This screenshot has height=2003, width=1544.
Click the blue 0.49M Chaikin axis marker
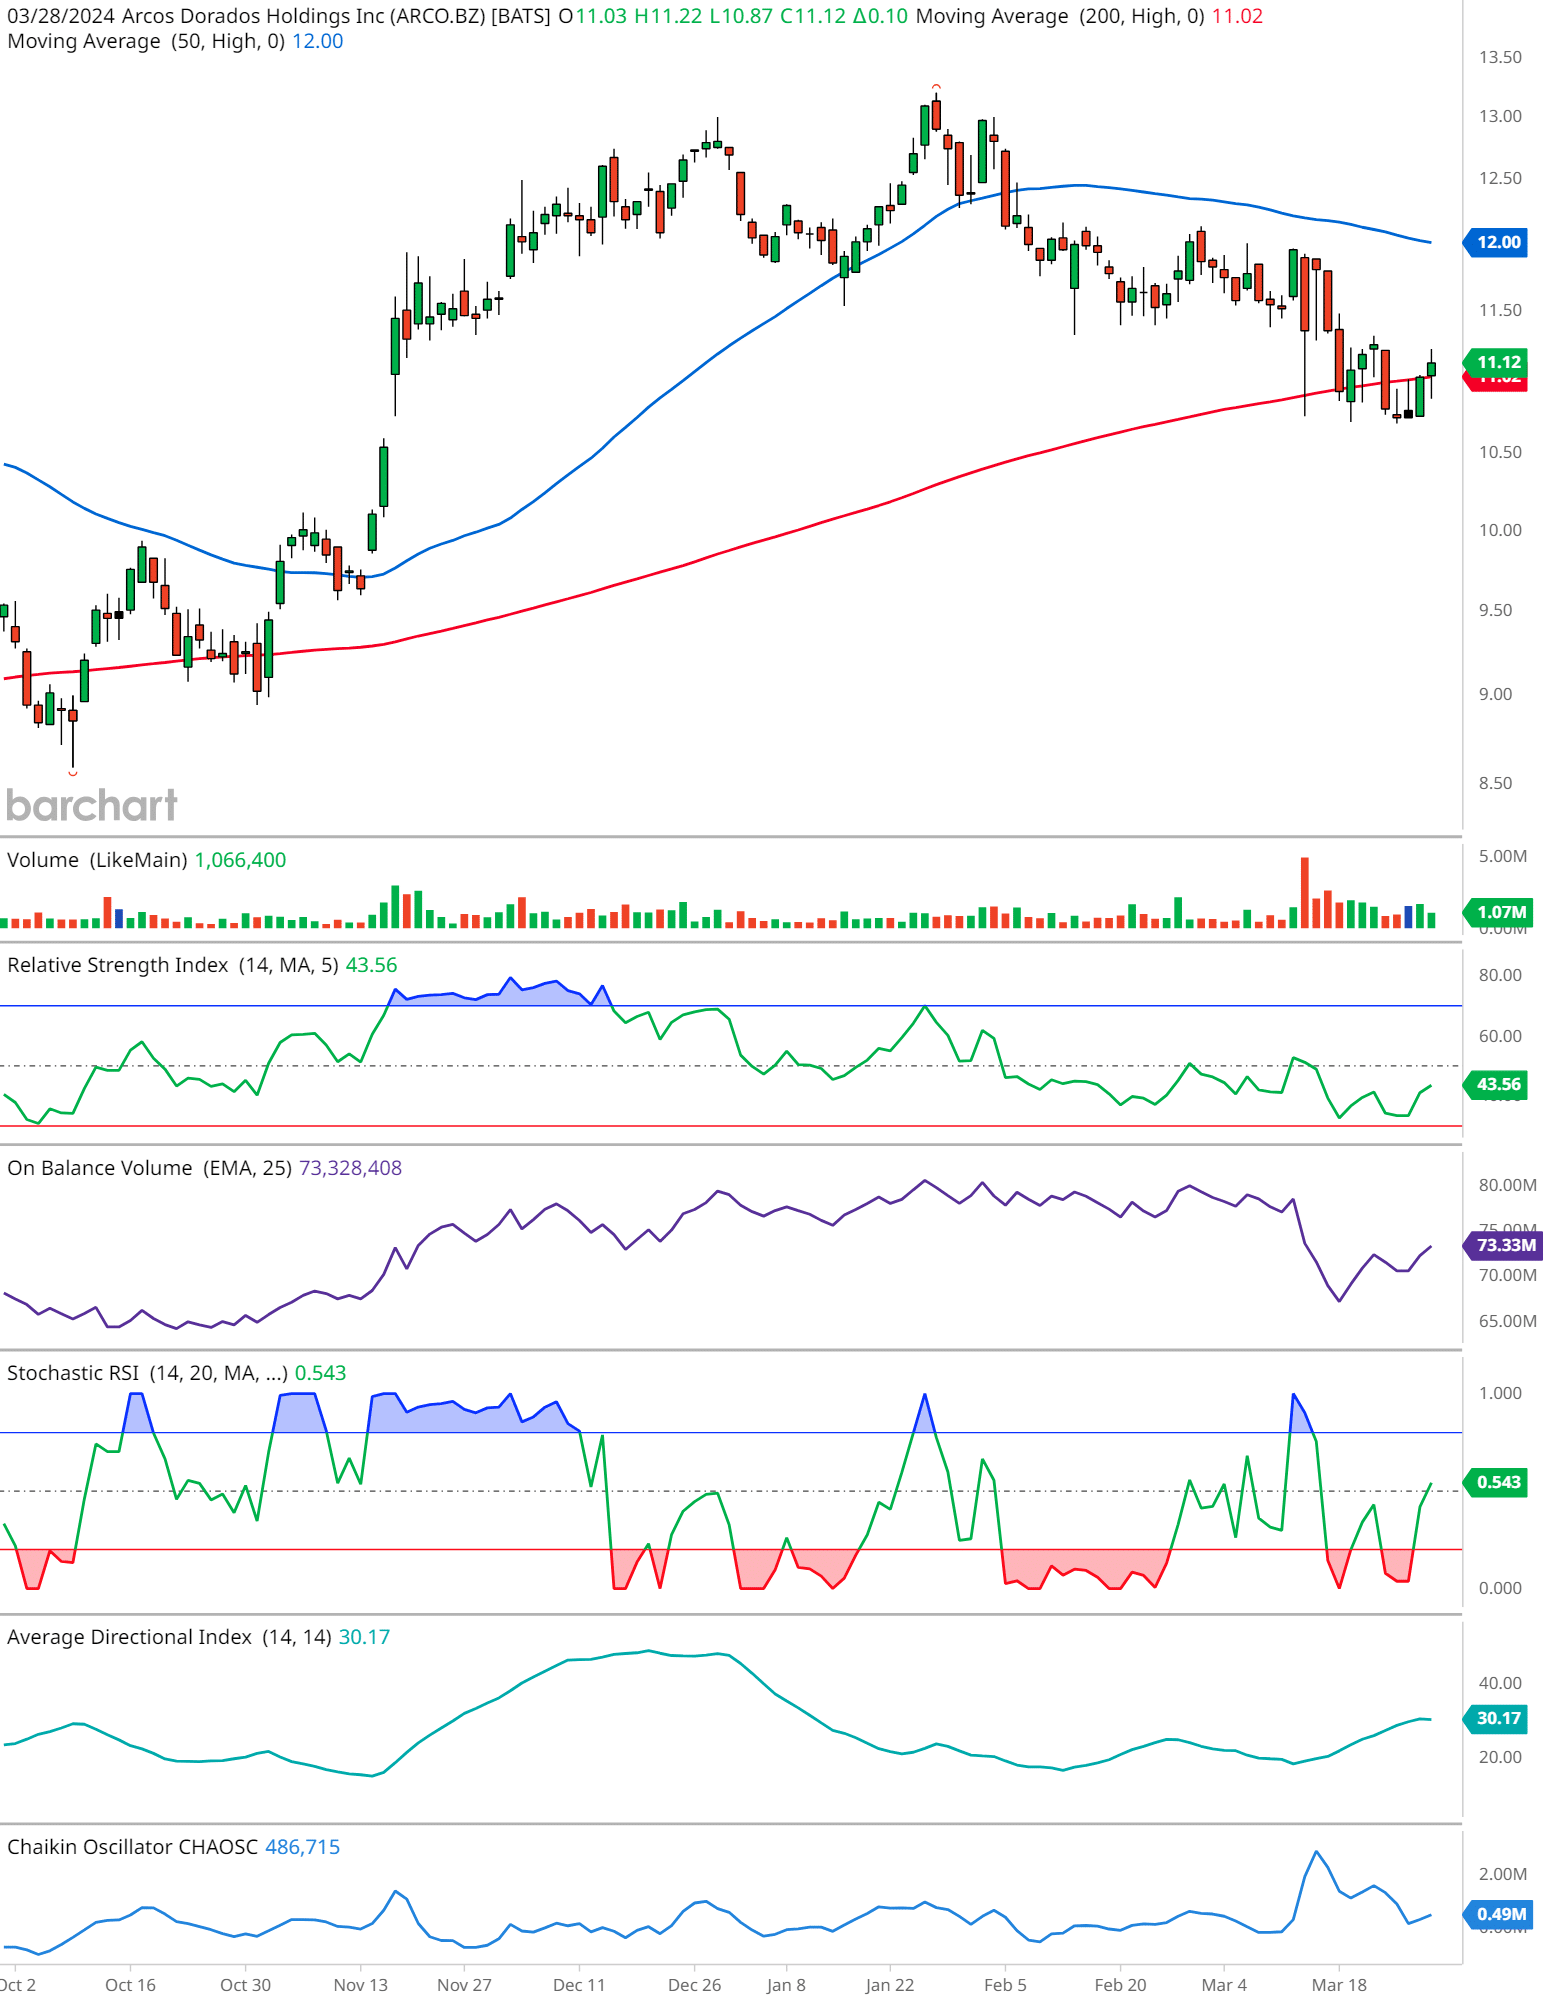tap(1499, 1914)
